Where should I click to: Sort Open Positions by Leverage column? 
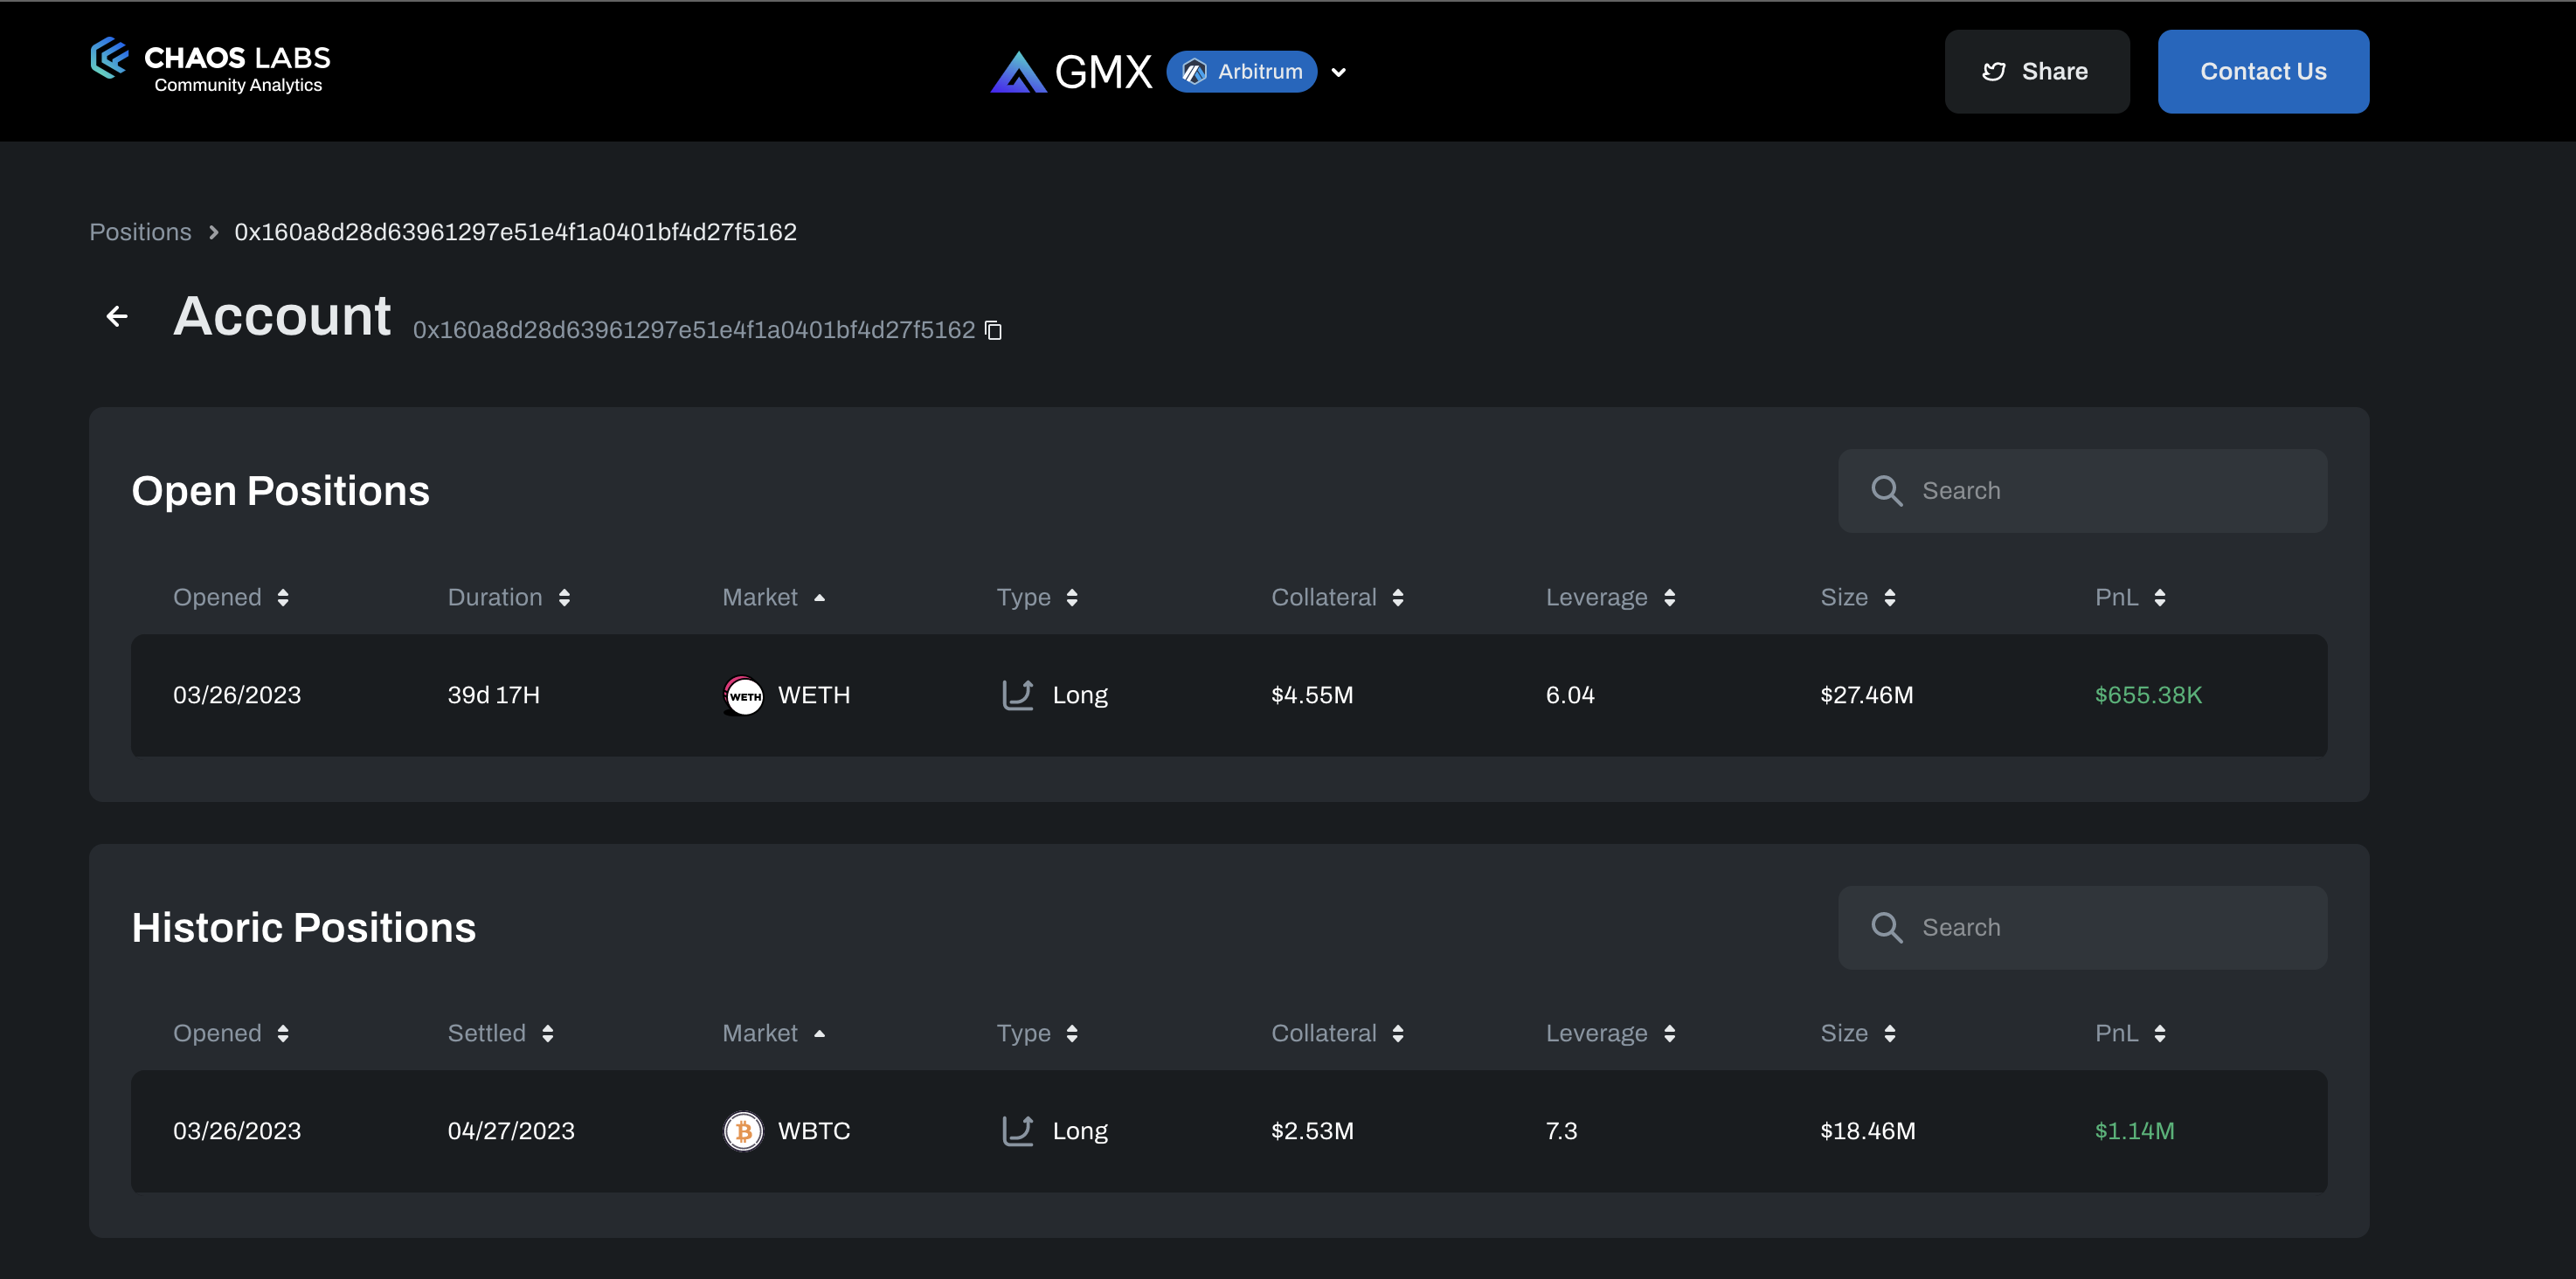coord(1669,598)
